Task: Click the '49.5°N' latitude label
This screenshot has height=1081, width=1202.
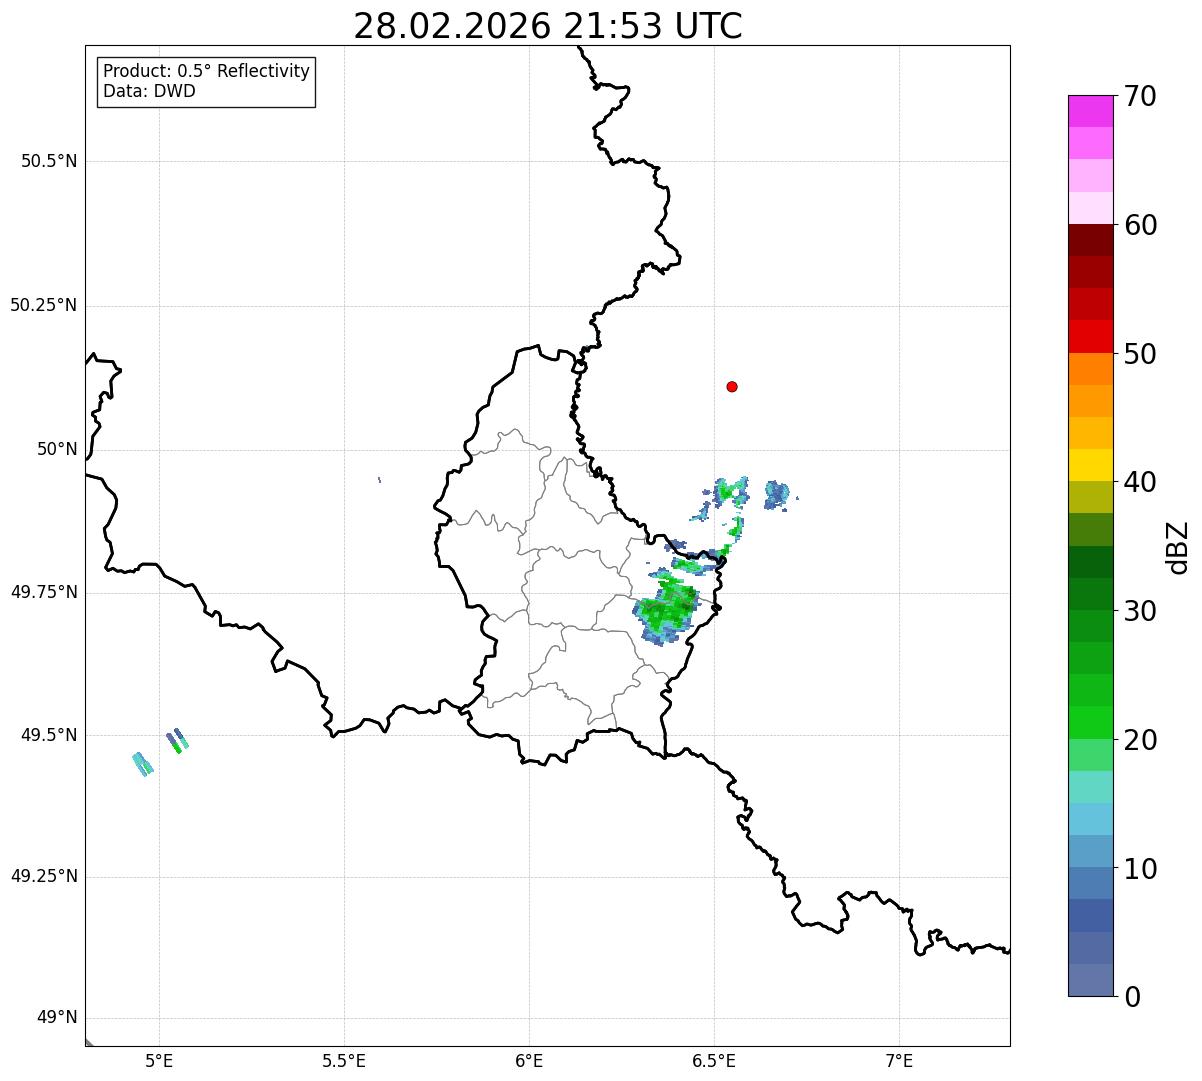Action: coord(49,735)
